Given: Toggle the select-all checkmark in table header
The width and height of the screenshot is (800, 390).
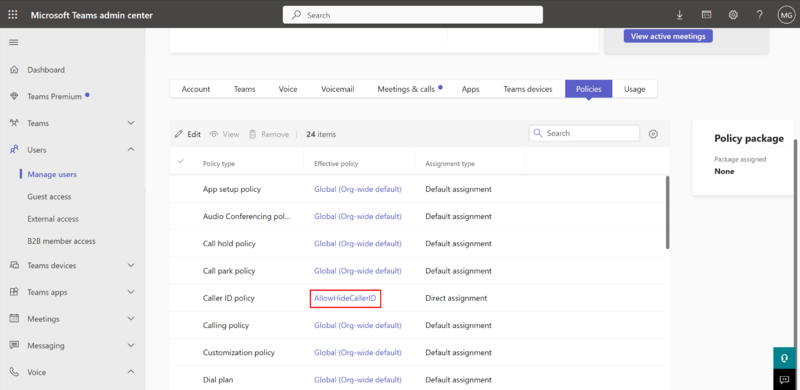Looking at the screenshot, I should [180, 161].
